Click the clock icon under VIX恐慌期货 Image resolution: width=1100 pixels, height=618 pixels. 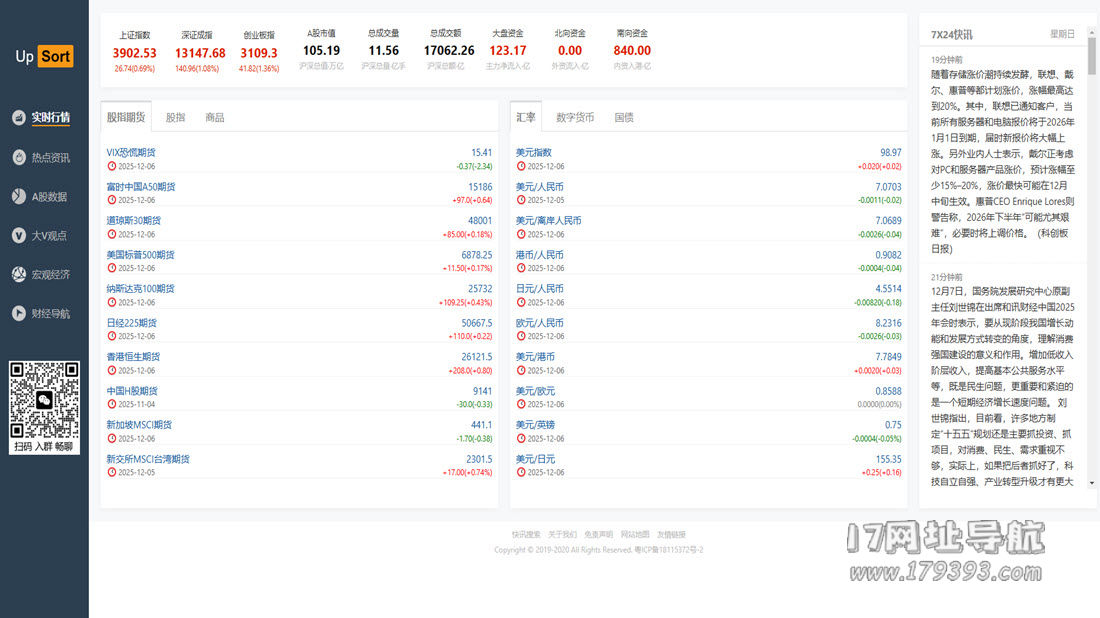[111, 166]
